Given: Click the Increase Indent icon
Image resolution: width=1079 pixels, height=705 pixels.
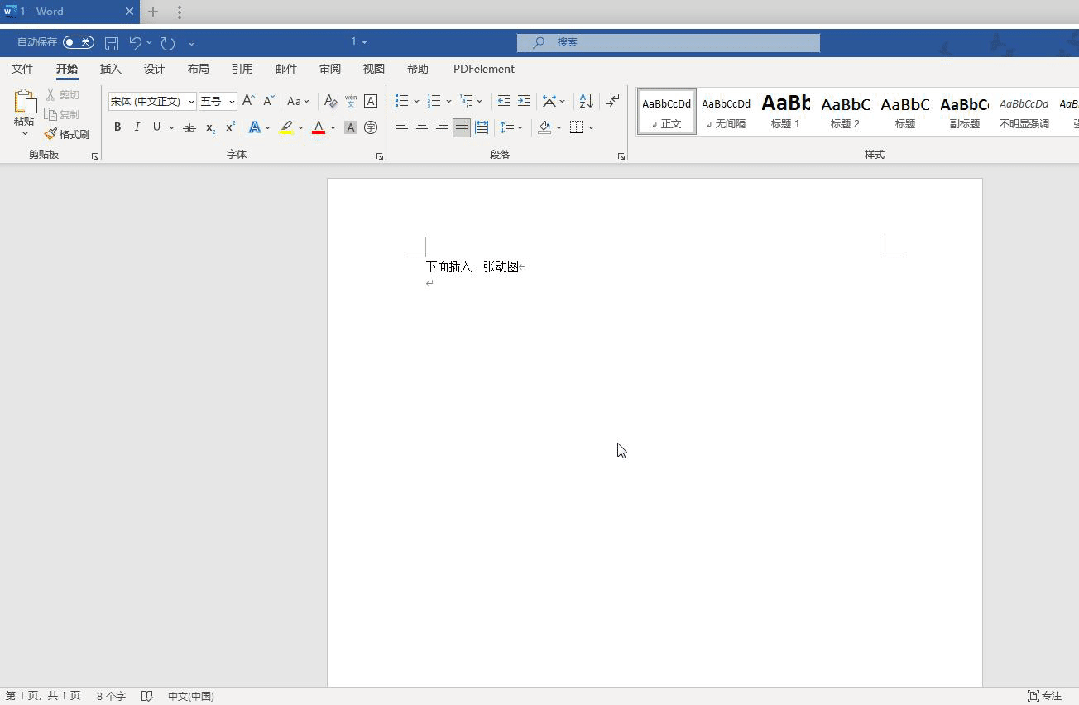Looking at the screenshot, I should pyautogui.click(x=524, y=101).
